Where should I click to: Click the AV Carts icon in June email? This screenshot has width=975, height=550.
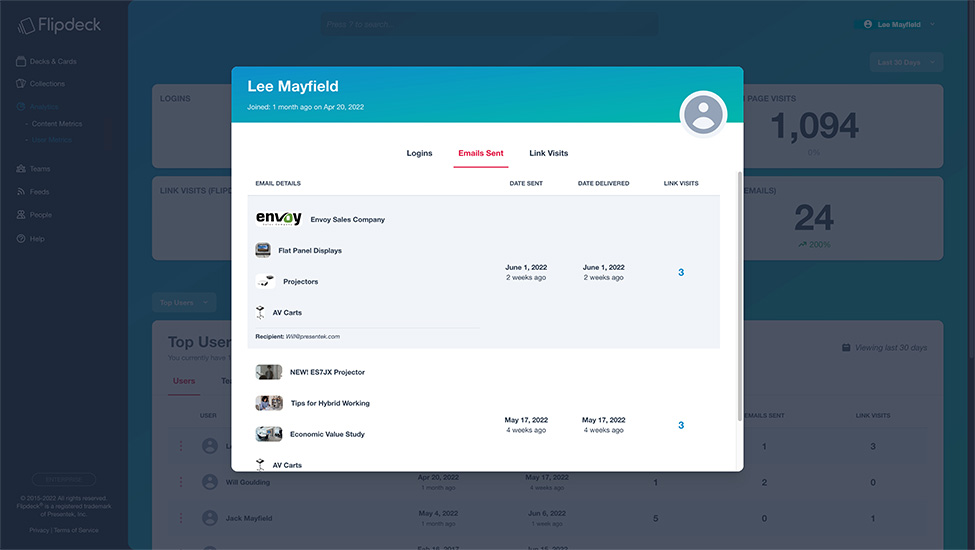click(x=260, y=312)
